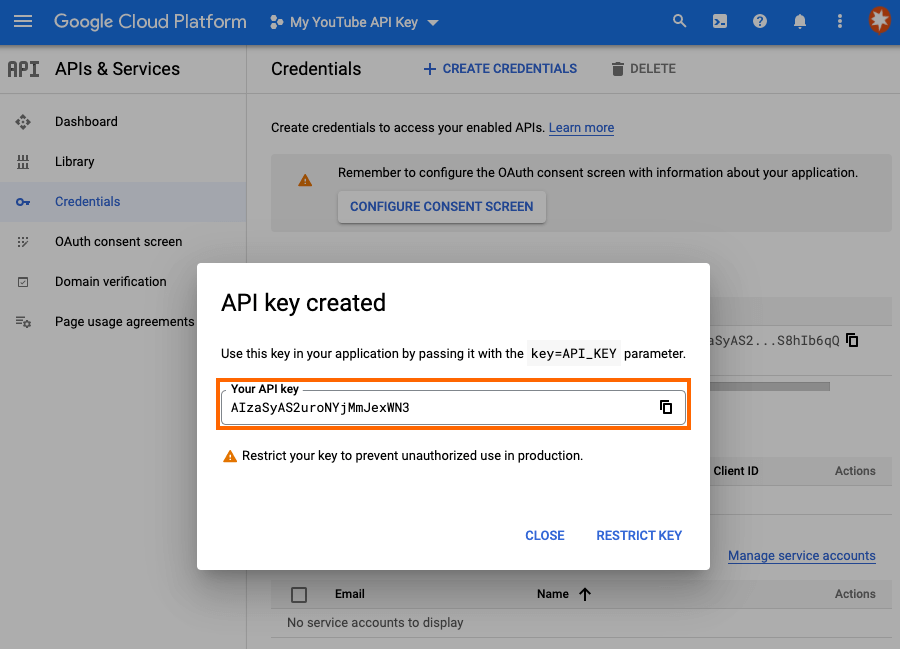Click the search magnifier icon
This screenshot has width=900, height=649.
tap(680, 22)
